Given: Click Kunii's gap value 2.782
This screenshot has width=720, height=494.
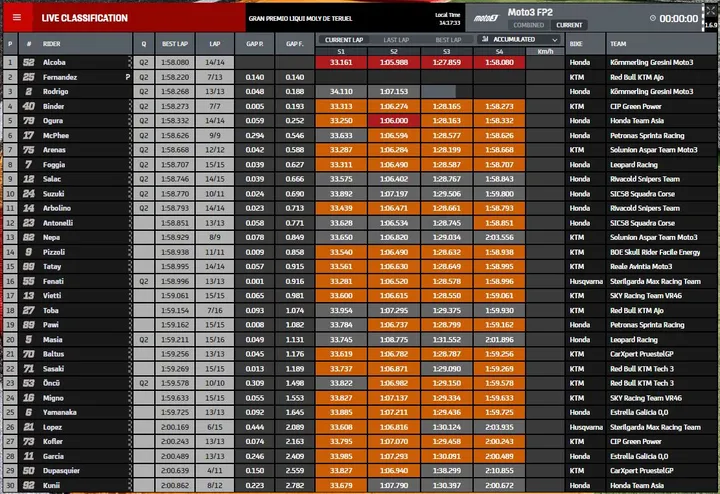Looking at the screenshot, I should coord(294,485).
